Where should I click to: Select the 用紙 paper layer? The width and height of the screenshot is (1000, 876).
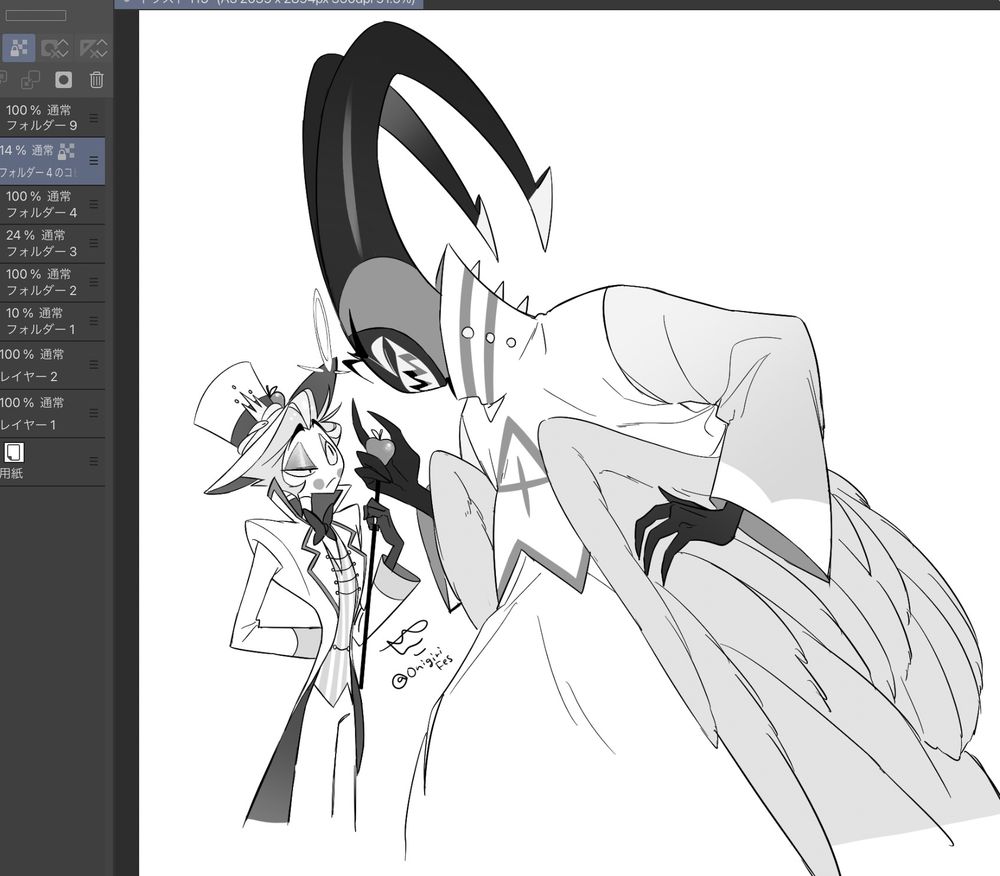[52, 462]
